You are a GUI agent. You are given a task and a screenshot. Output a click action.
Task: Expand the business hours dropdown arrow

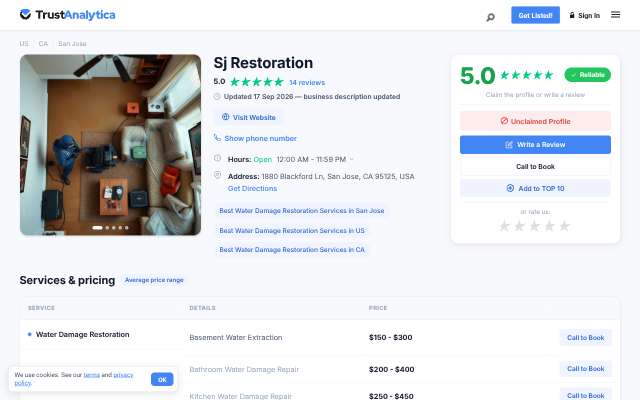[x=351, y=160]
